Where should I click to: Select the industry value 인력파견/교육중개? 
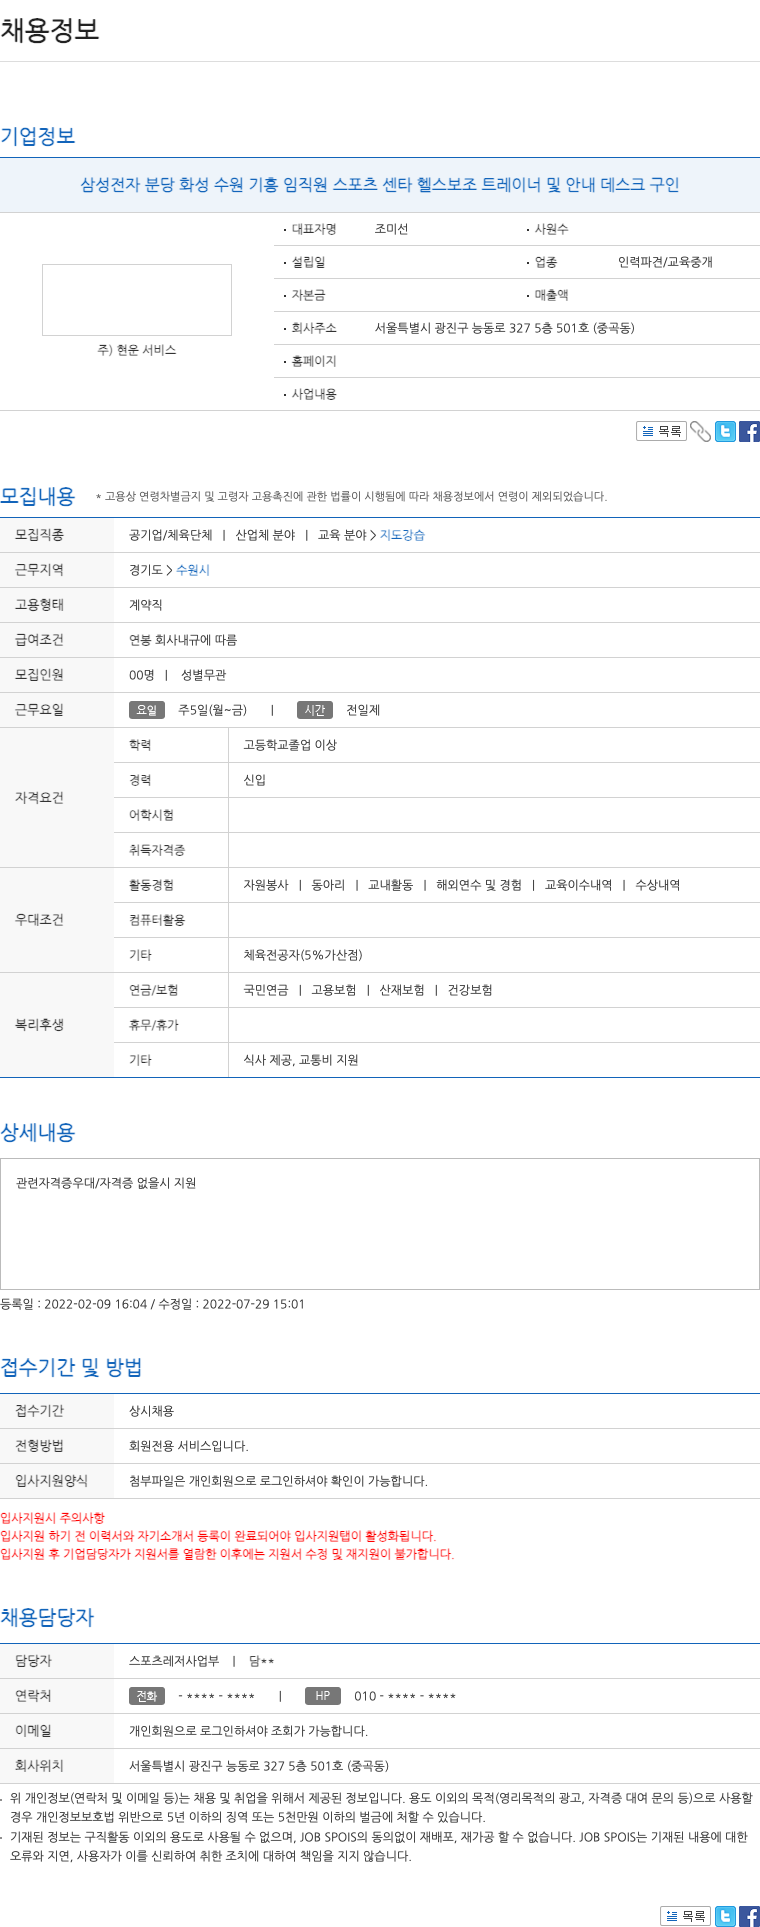tap(665, 262)
